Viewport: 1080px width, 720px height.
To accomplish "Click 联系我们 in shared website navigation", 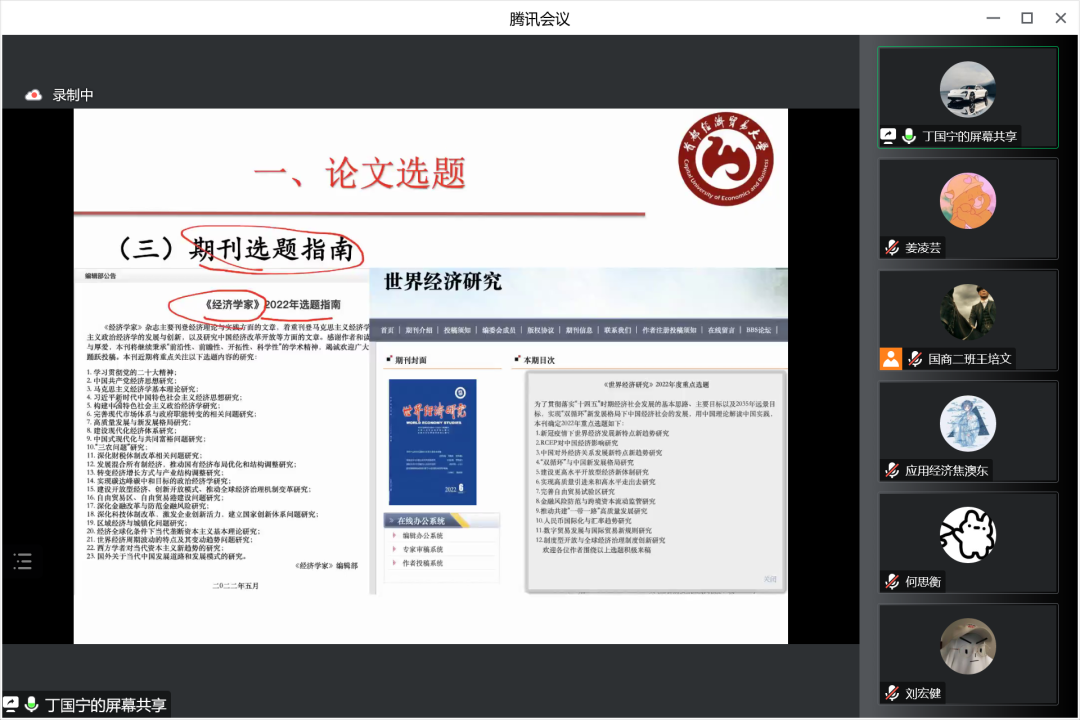I will 617,330.
